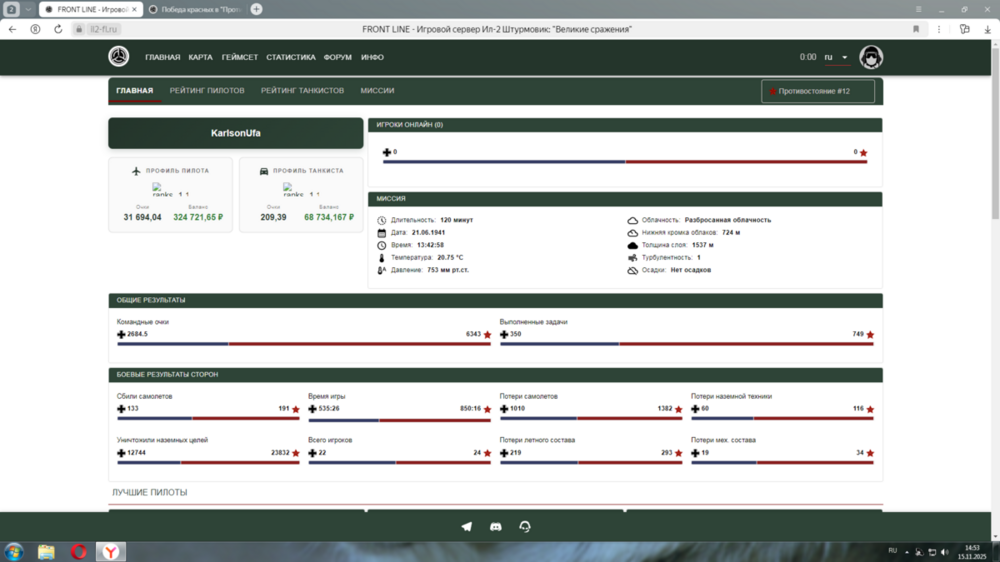Open Opera from the Windows taskbar
The height and width of the screenshot is (562, 1000).
click(x=78, y=551)
